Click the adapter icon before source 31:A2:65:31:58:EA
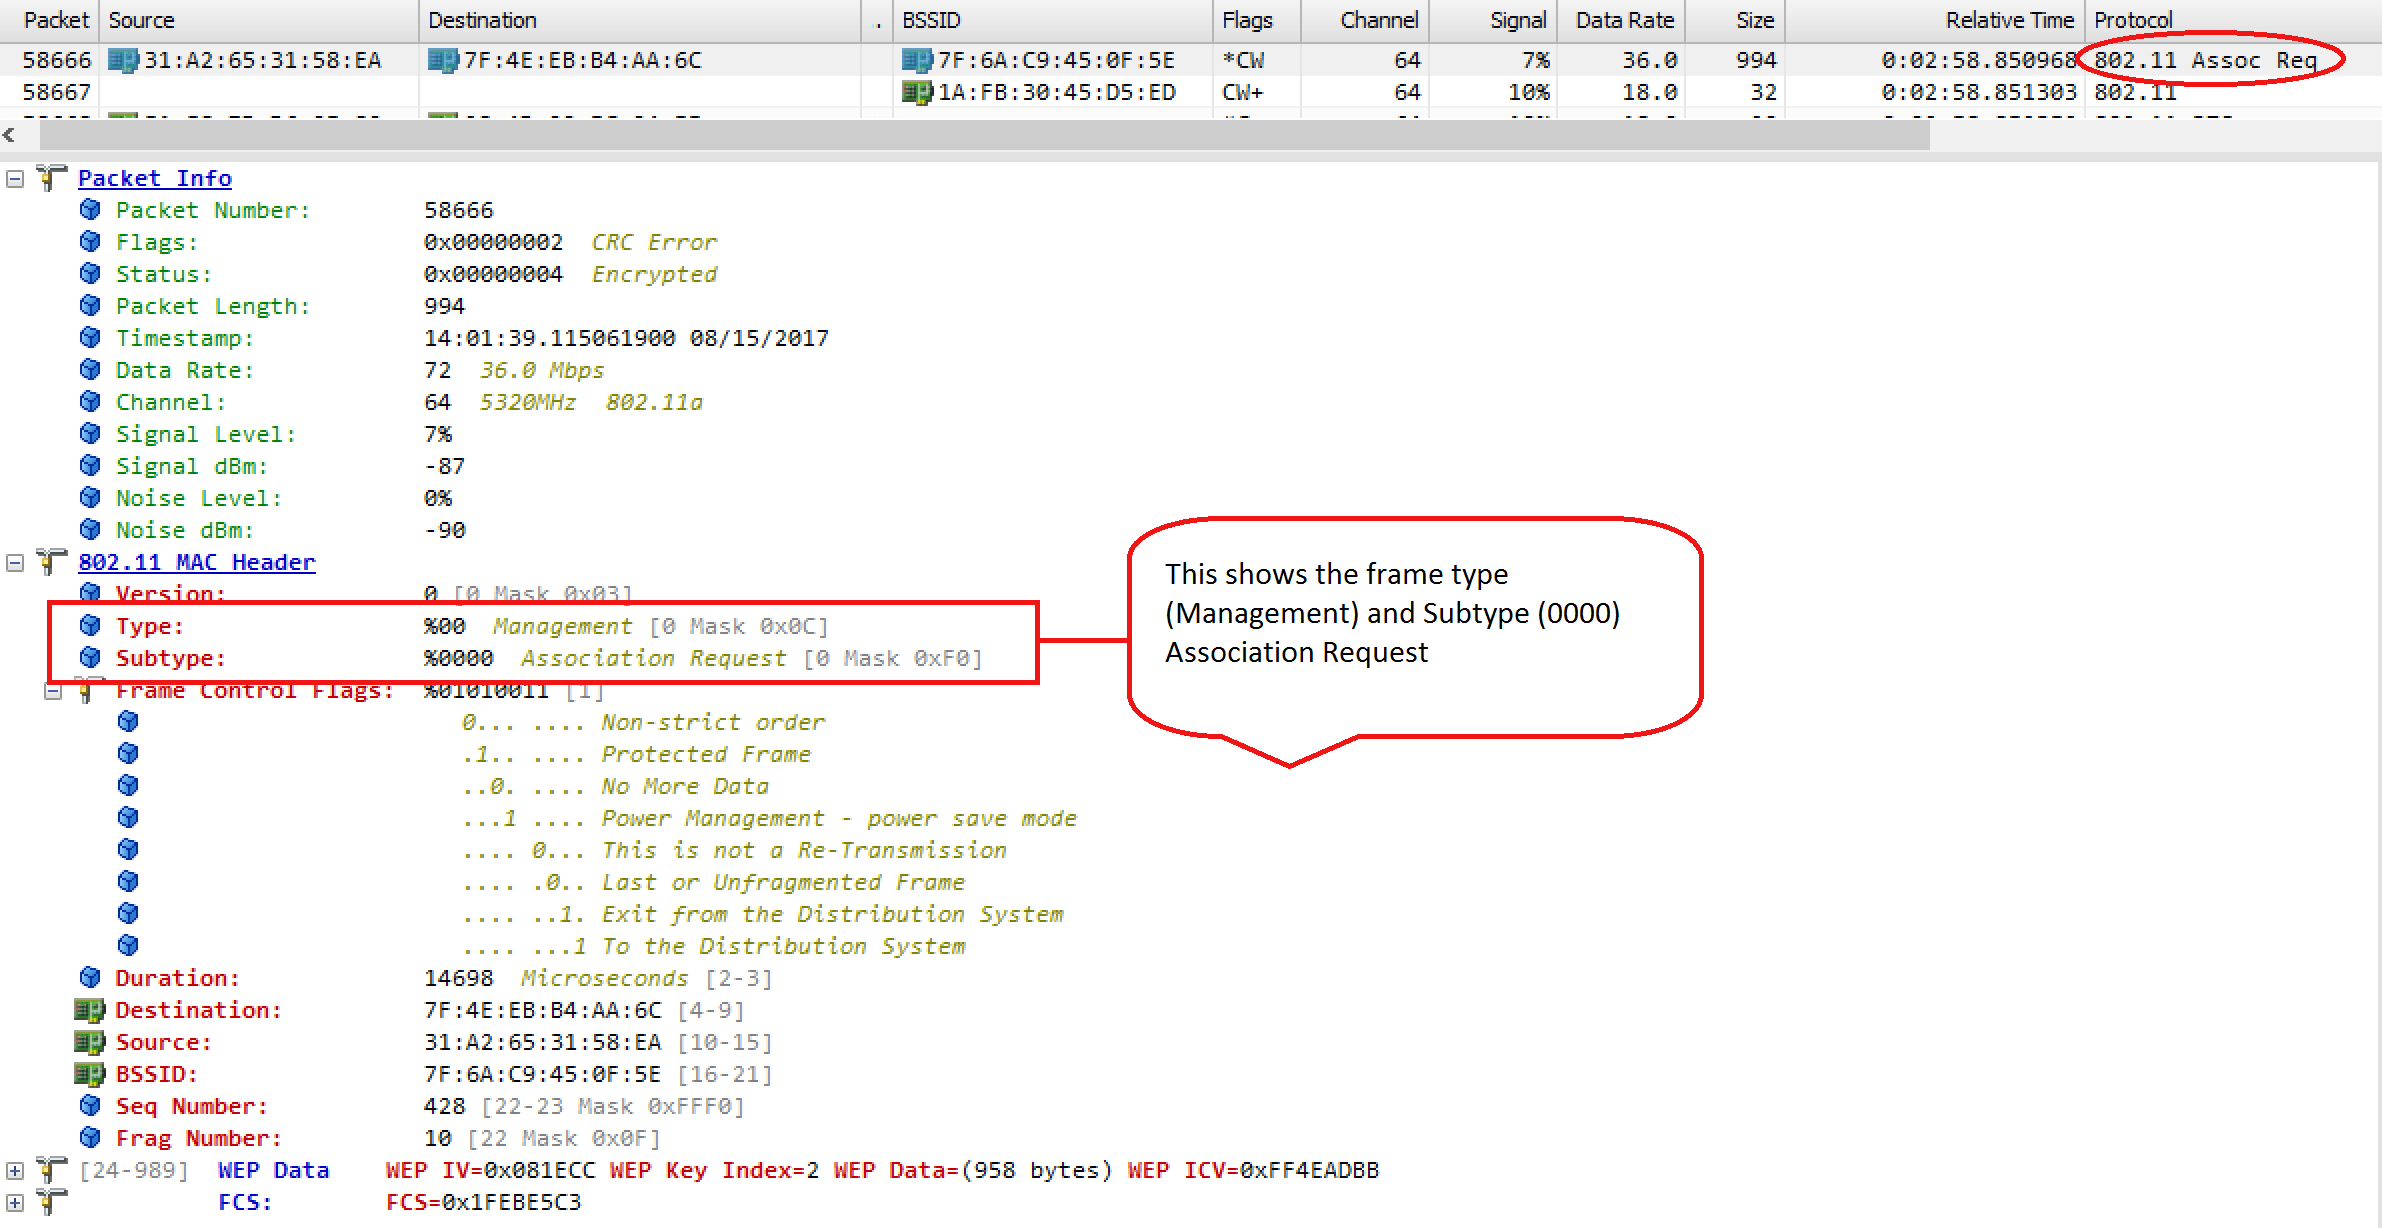Image resolution: width=2382 pixels, height=1228 pixels. point(122,60)
